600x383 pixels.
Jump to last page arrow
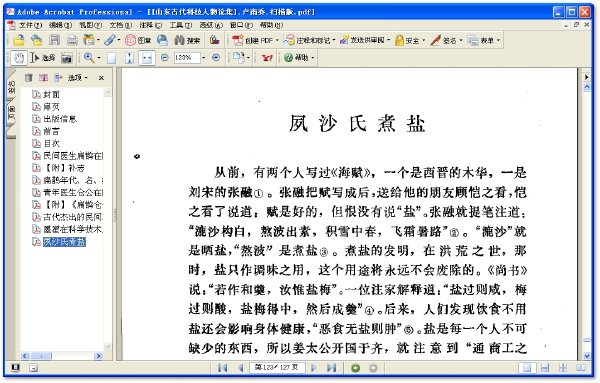tap(331, 368)
